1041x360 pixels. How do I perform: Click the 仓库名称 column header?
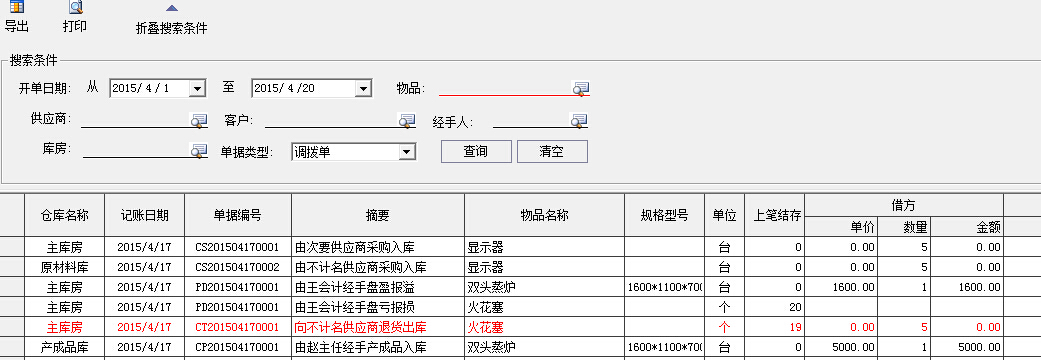click(x=64, y=215)
